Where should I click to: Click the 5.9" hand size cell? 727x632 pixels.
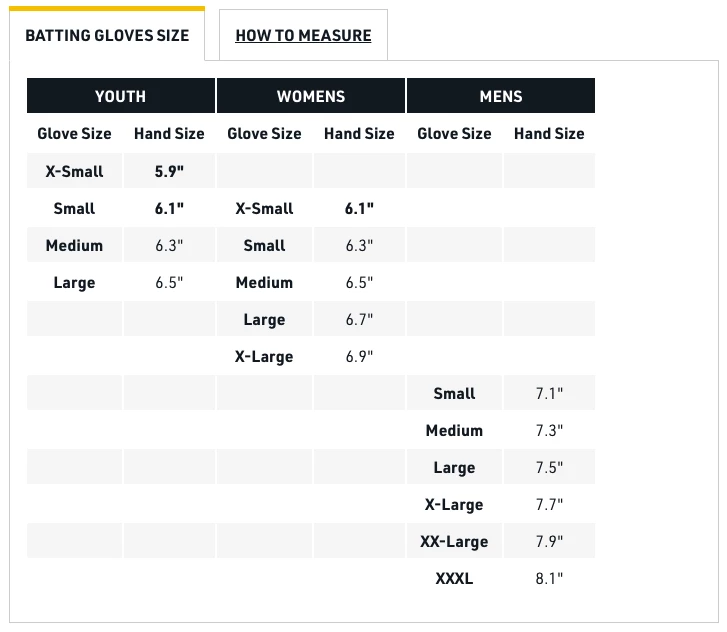(x=169, y=171)
